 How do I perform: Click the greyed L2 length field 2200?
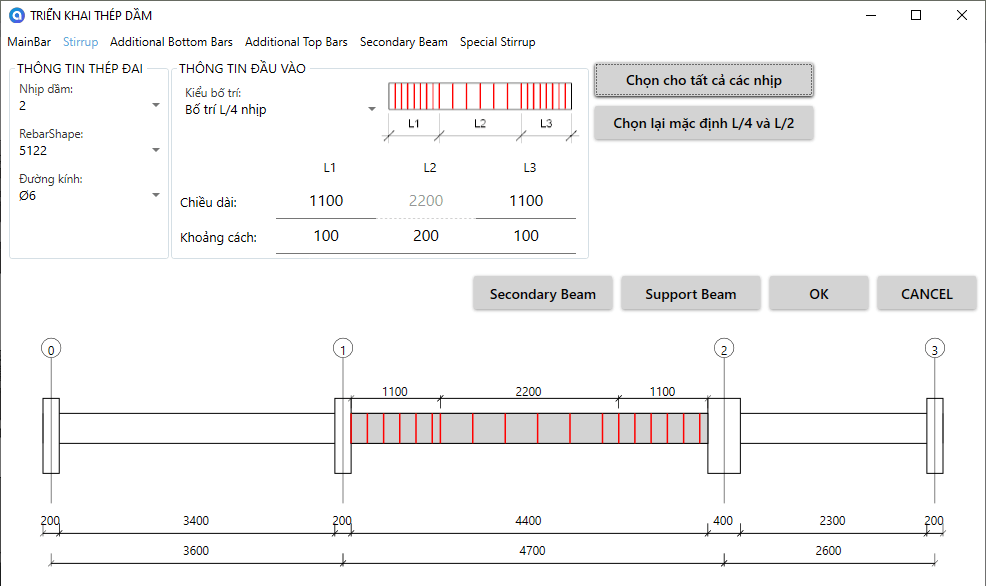point(426,201)
